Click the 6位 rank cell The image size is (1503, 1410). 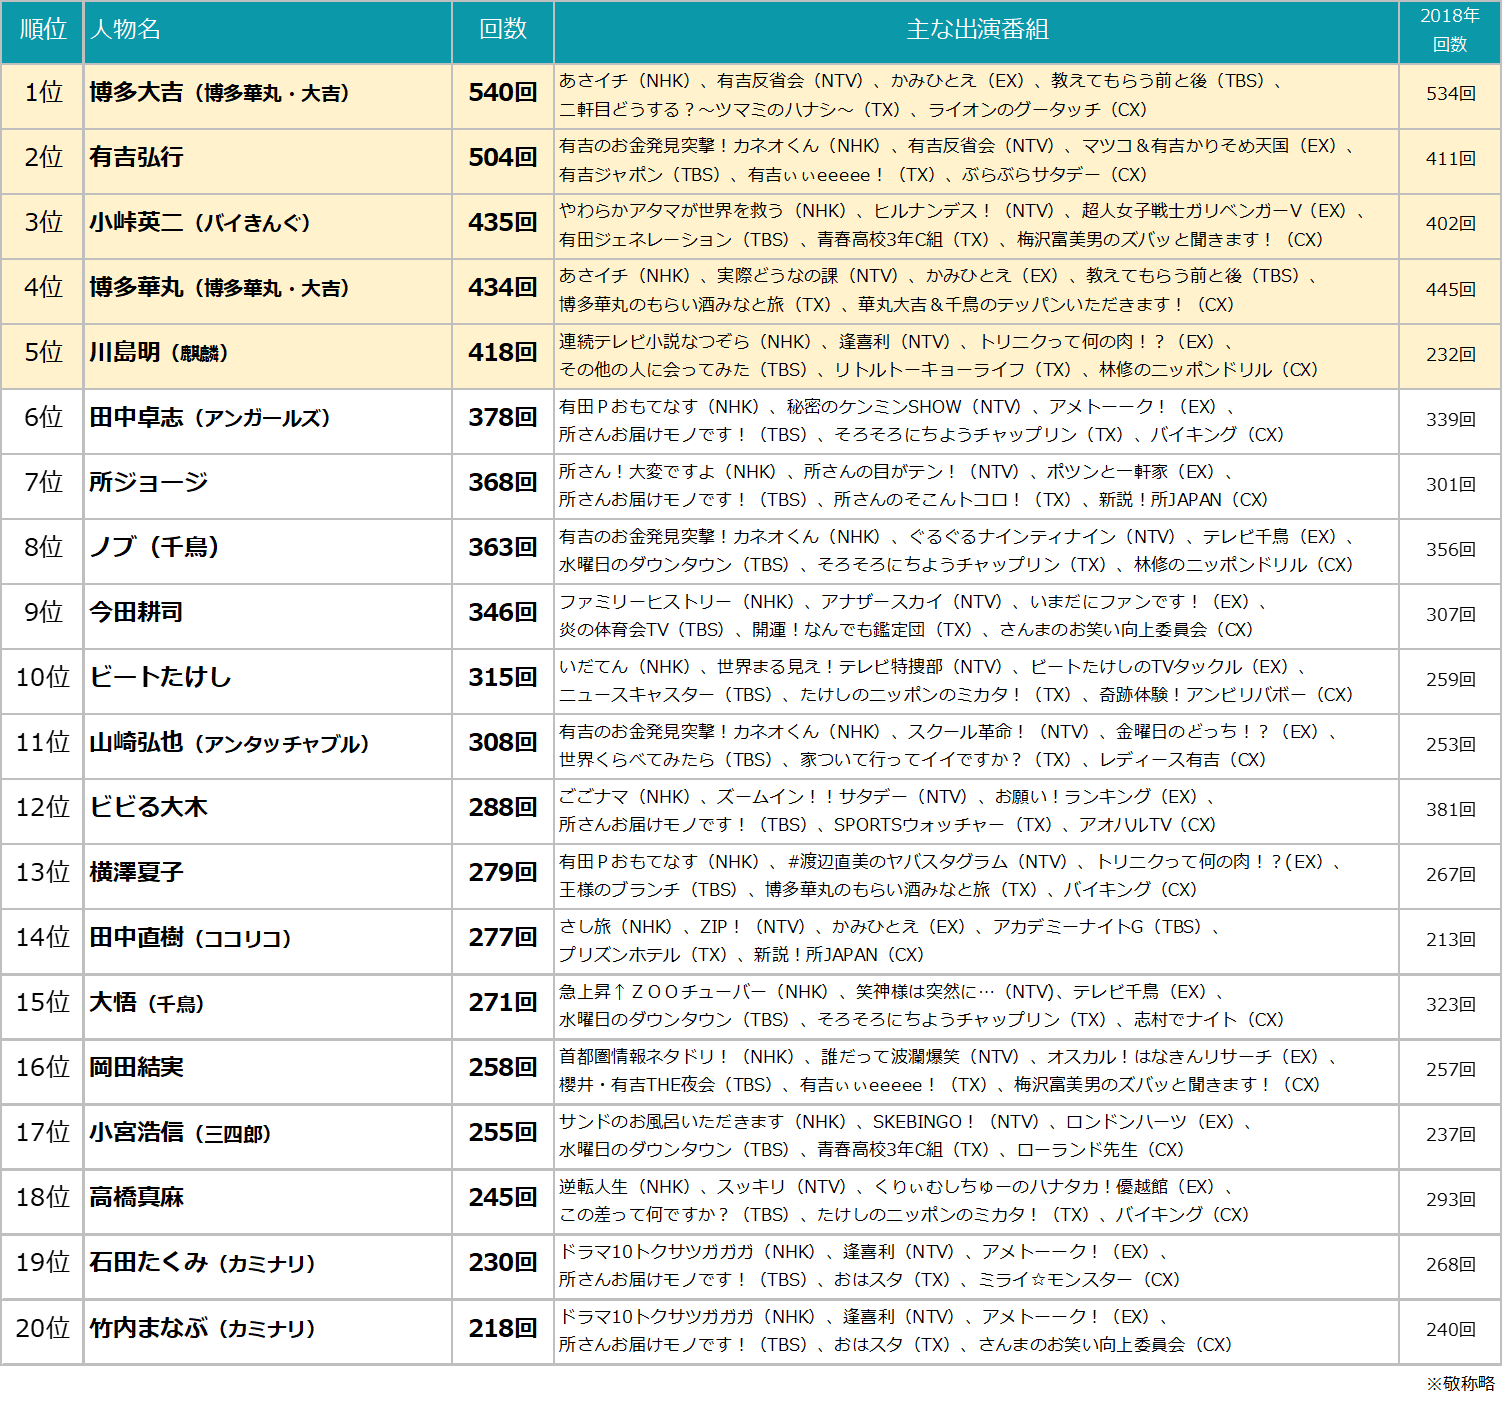[x=43, y=418]
